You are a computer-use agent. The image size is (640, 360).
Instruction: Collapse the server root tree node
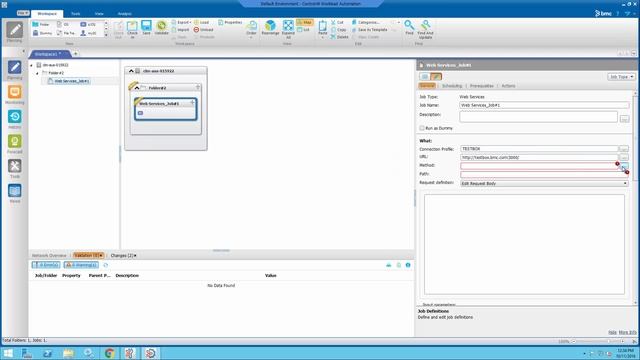tap(31, 65)
